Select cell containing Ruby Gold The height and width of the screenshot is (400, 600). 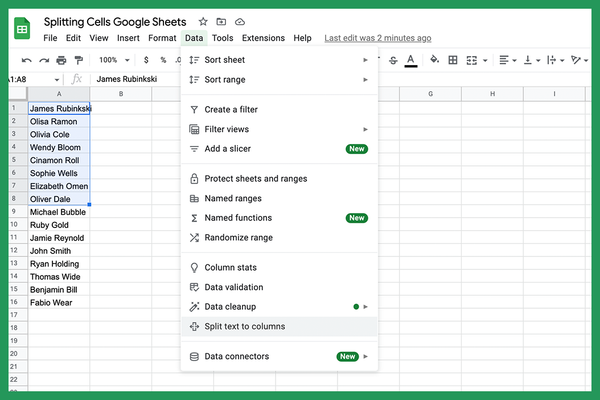[59, 225]
